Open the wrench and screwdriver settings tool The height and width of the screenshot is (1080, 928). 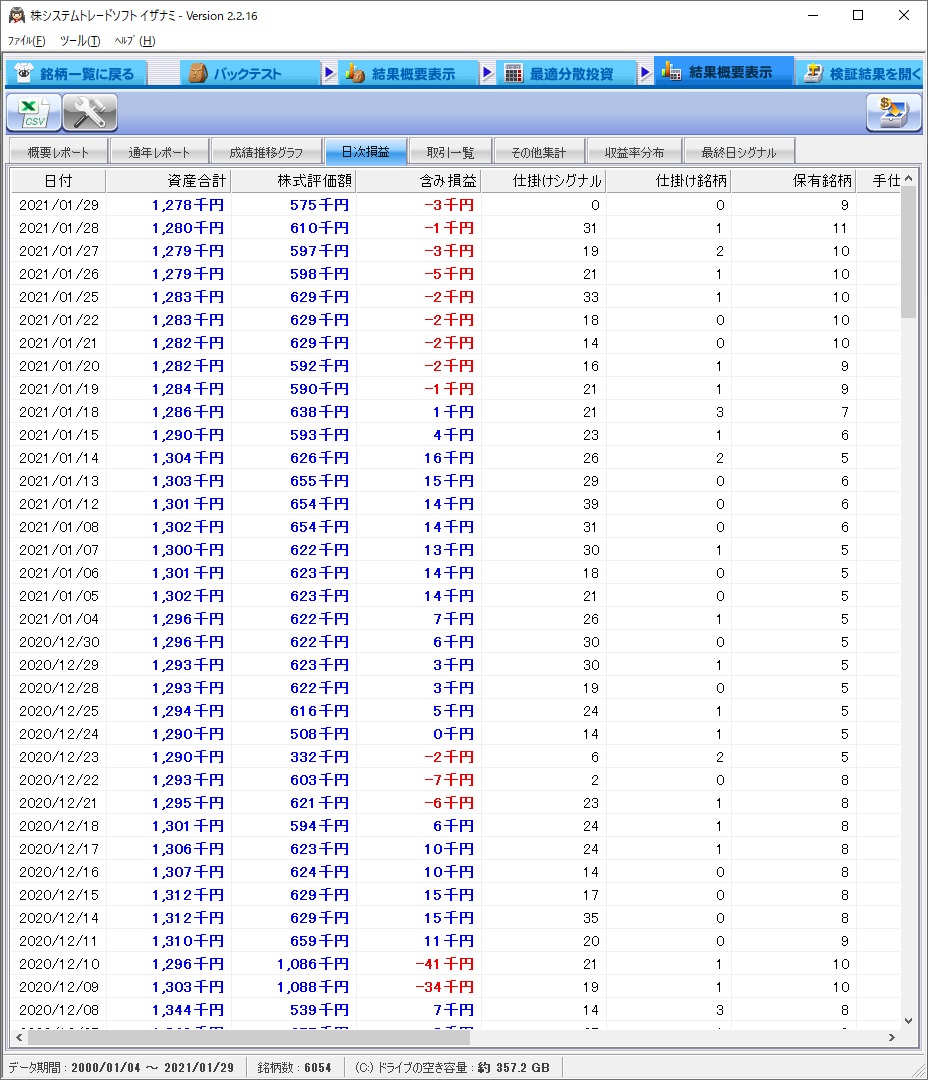coord(90,113)
